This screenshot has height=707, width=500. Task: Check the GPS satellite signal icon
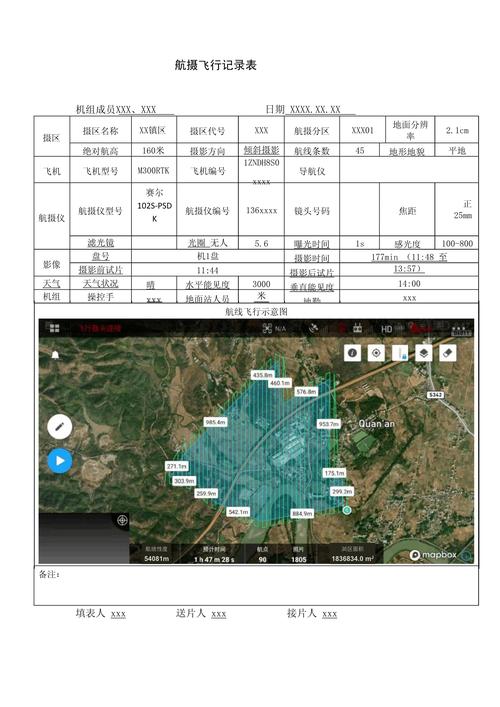313,329
